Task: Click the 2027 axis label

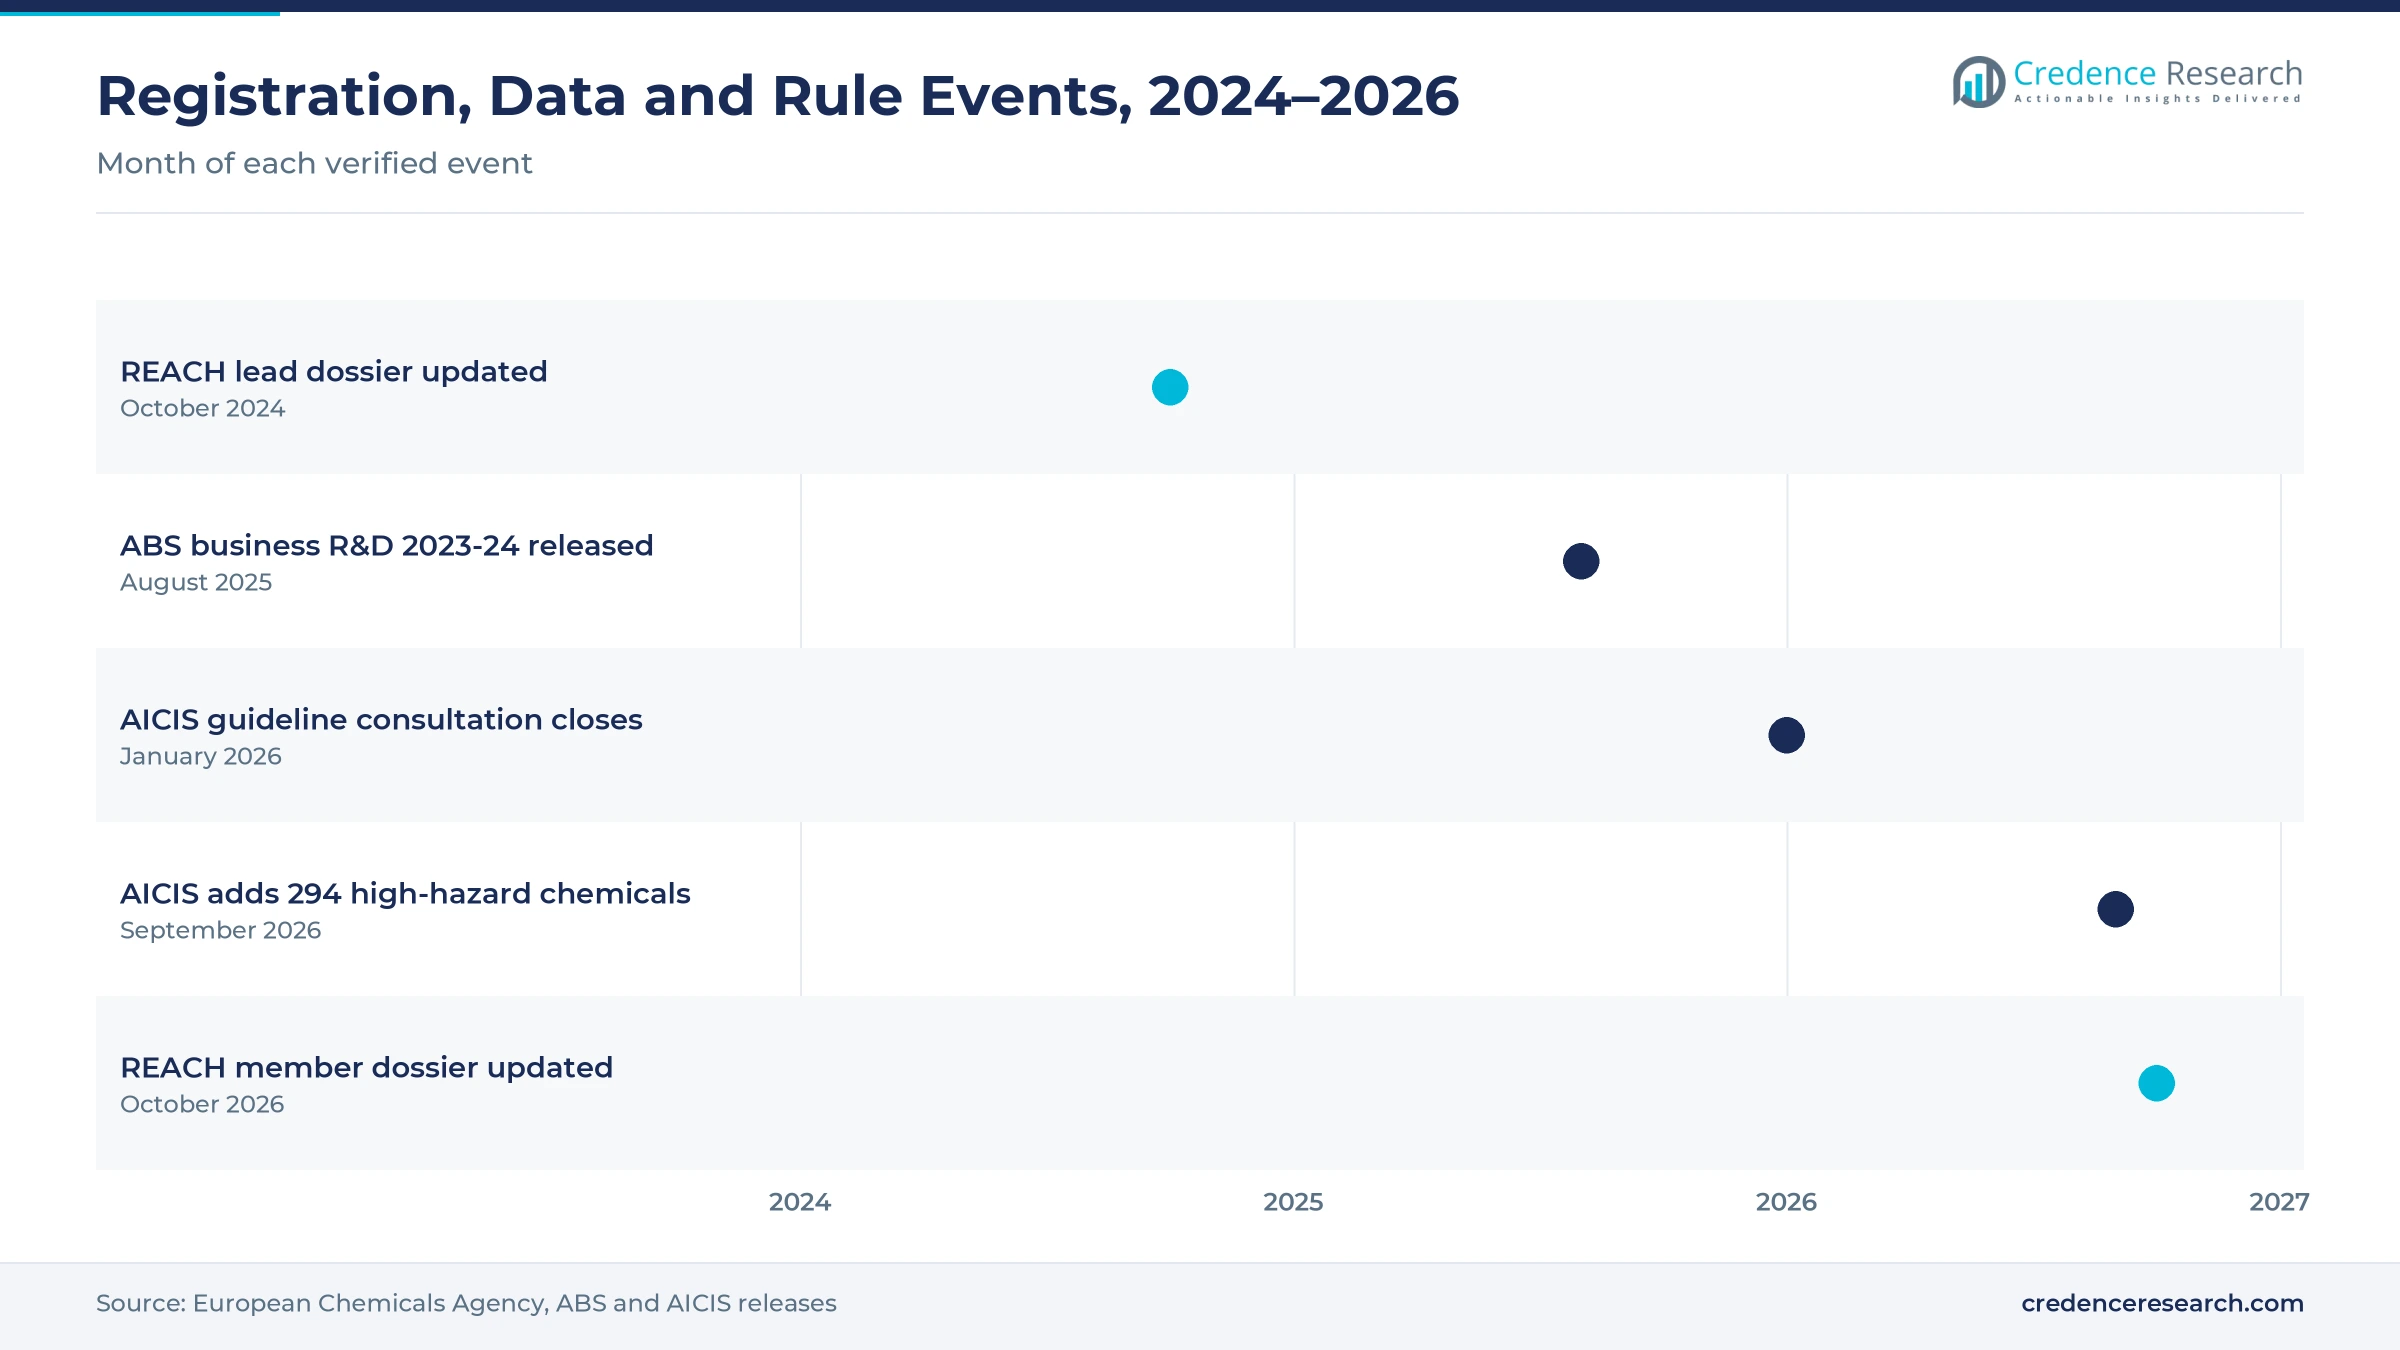Action: [x=2279, y=1202]
